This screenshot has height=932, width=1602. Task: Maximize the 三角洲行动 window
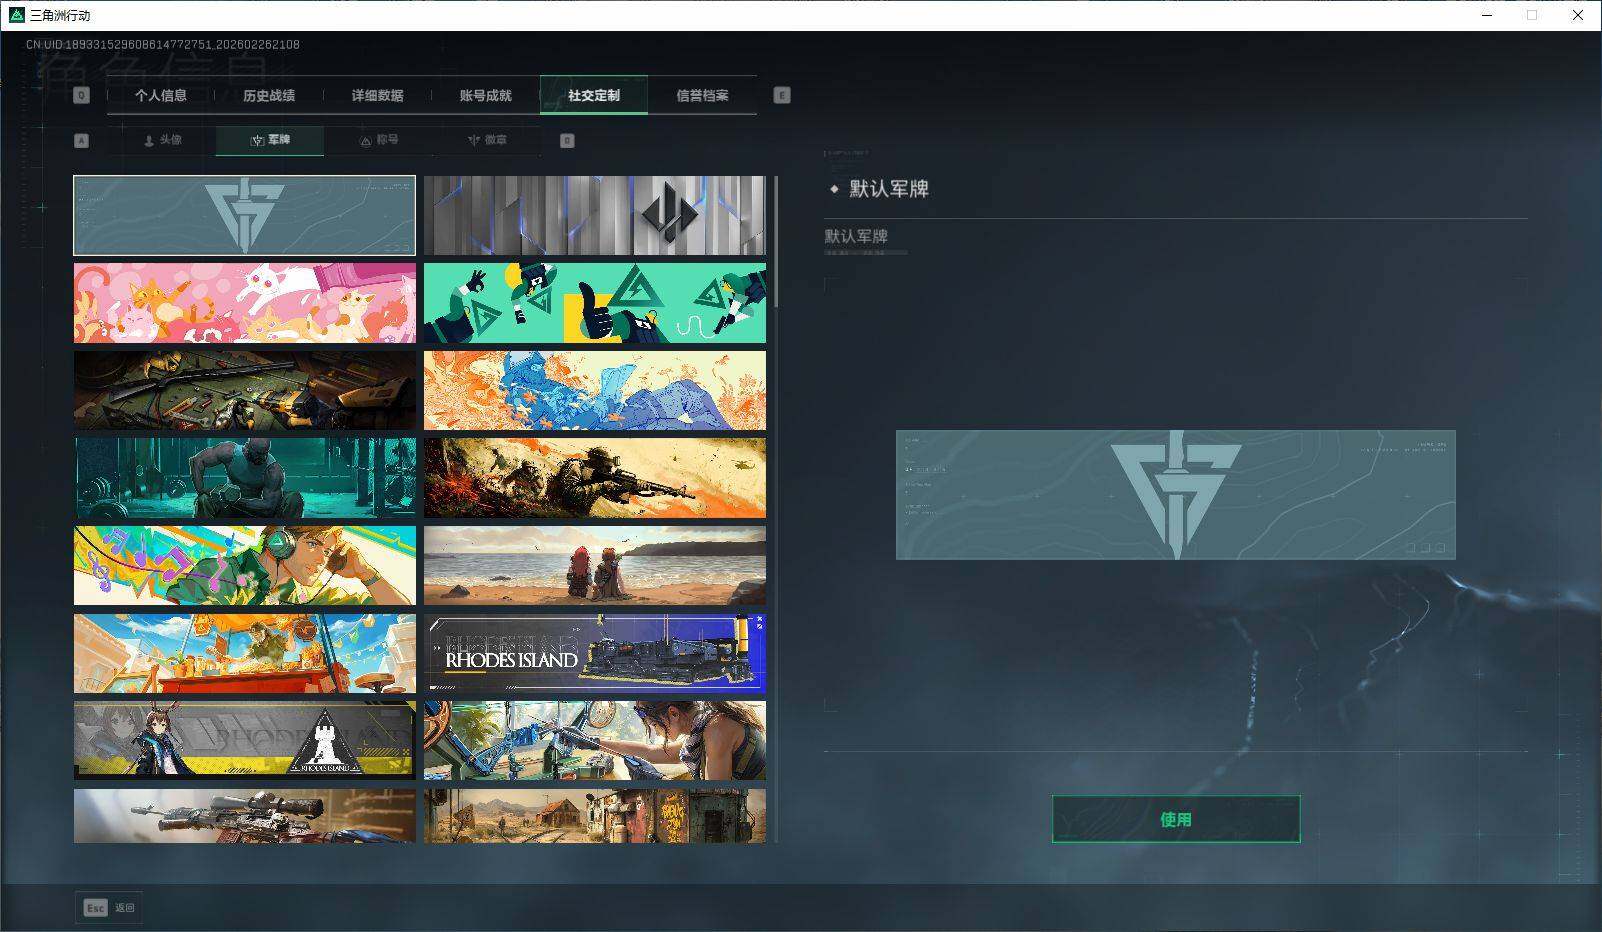click(1532, 15)
